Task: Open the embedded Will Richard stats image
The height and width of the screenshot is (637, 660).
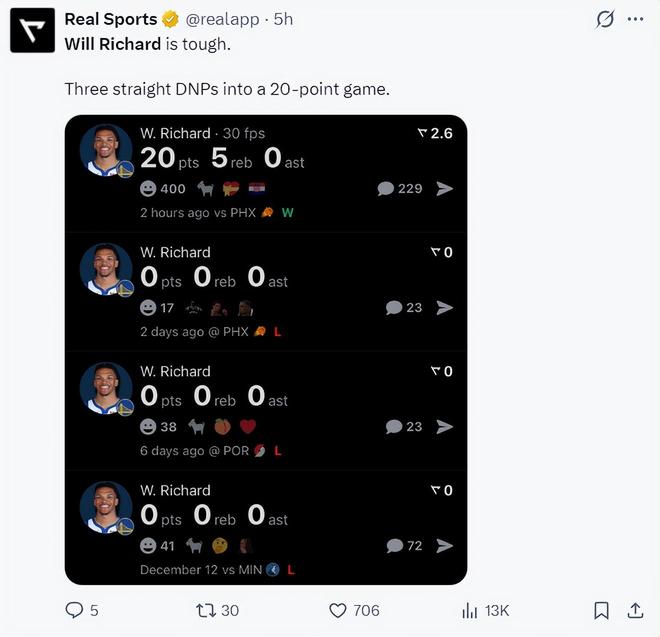Action: click(265, 350)
